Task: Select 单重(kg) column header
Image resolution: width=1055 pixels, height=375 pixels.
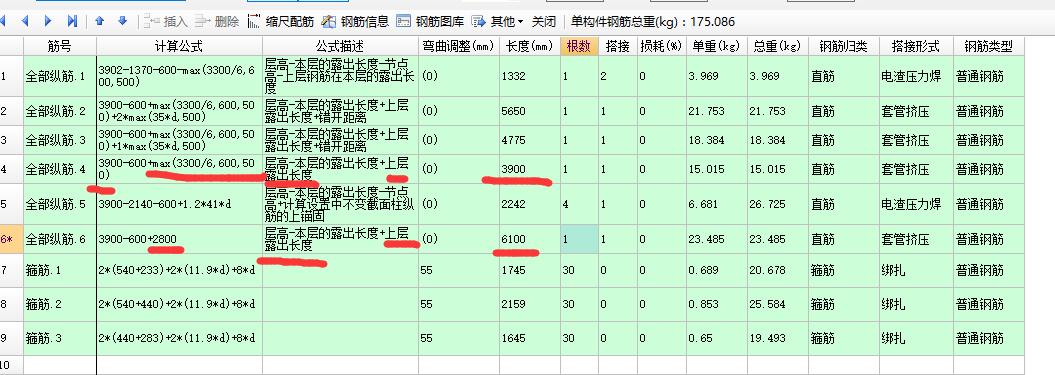Action: coord(716,46)
